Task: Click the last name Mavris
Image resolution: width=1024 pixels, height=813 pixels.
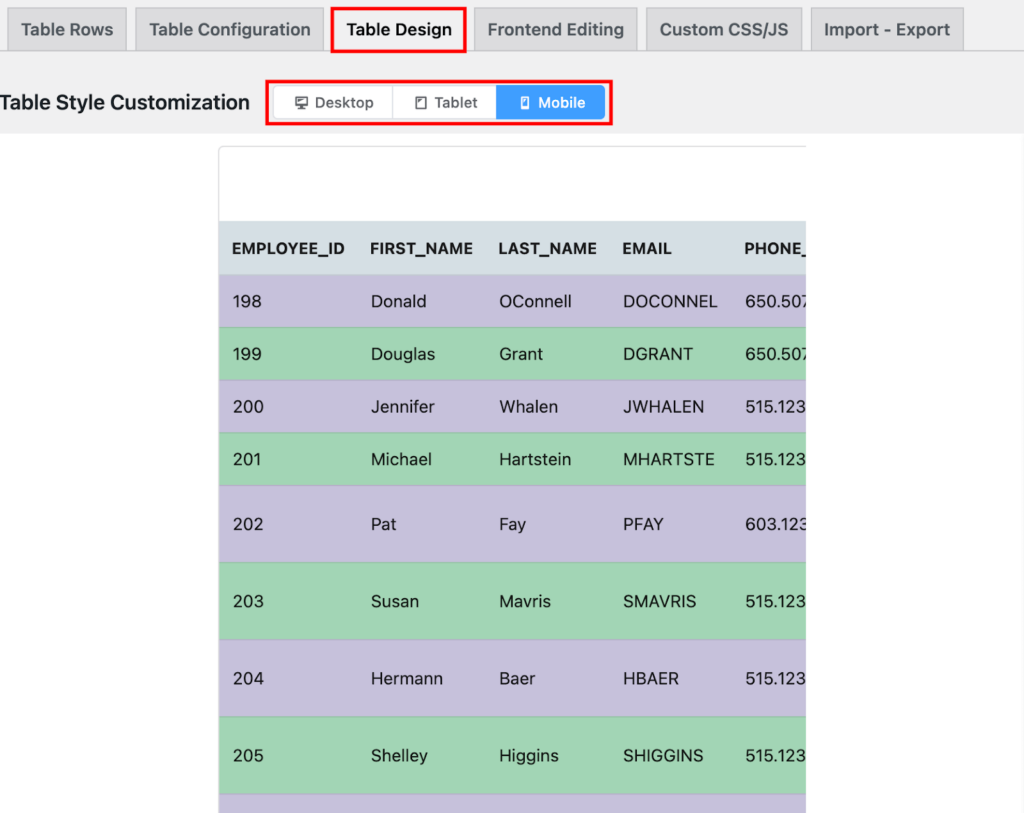Action: click(x=525, y=601)
